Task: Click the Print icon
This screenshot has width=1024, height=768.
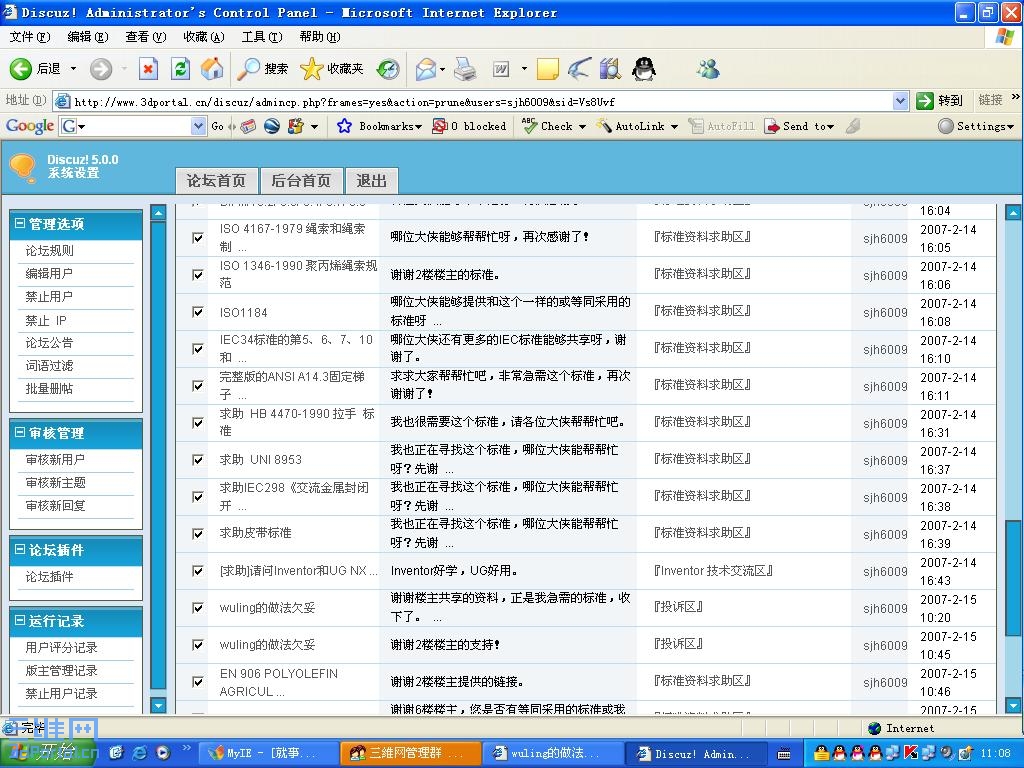Action: coord(465,69)
